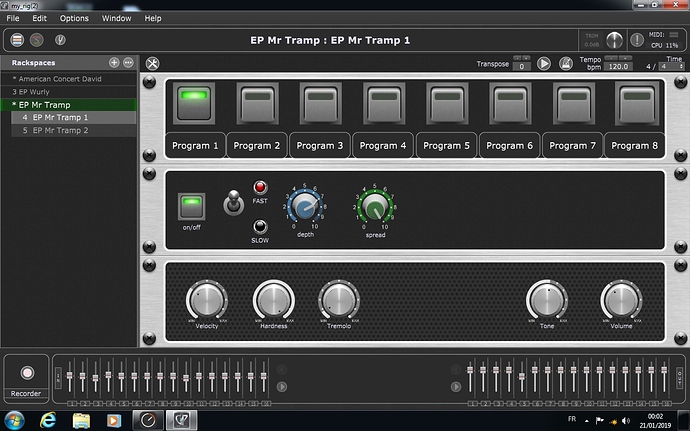The image size is (690, 431).
Task: Open the media player taskbar icon
Action: tap(114, 420)
